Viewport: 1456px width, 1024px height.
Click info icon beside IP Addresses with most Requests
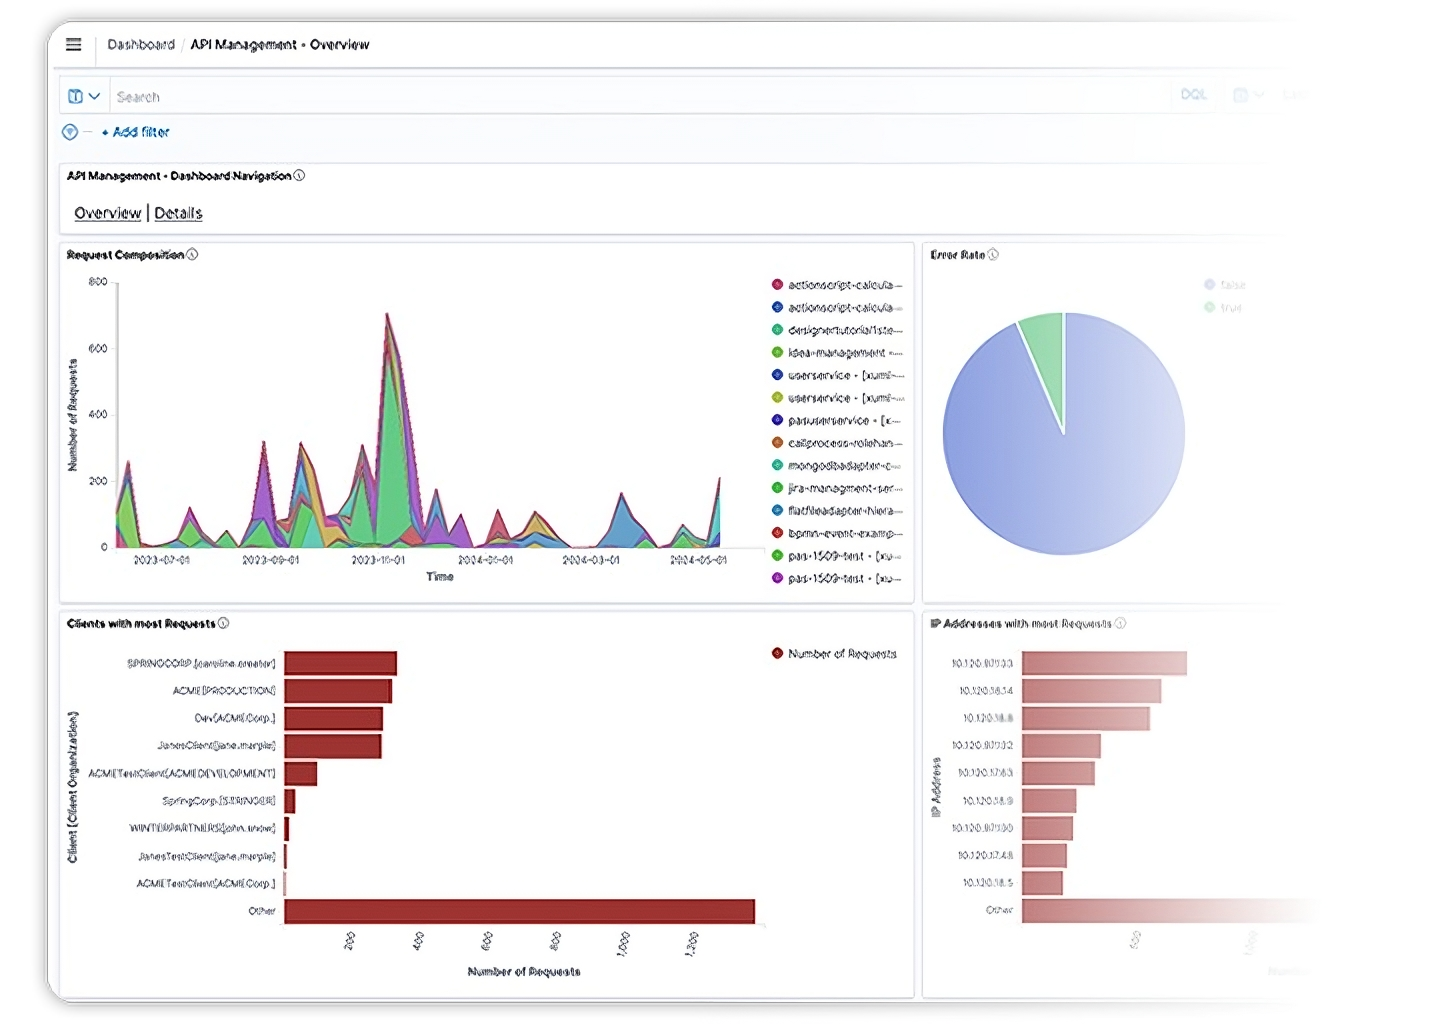click(x=1120, y=624)
